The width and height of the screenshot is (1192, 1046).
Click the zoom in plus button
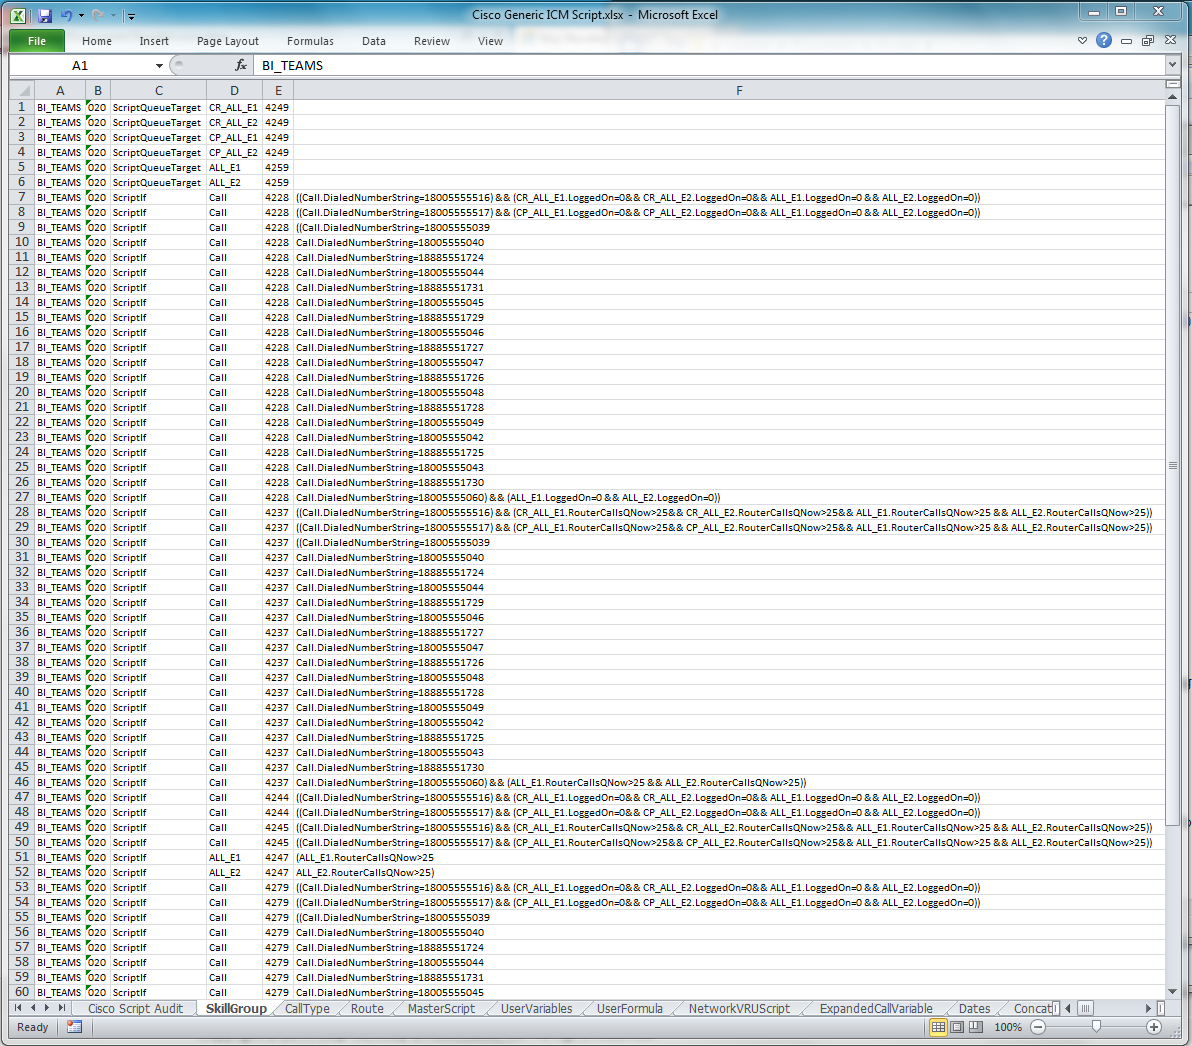[1153, 1027]
